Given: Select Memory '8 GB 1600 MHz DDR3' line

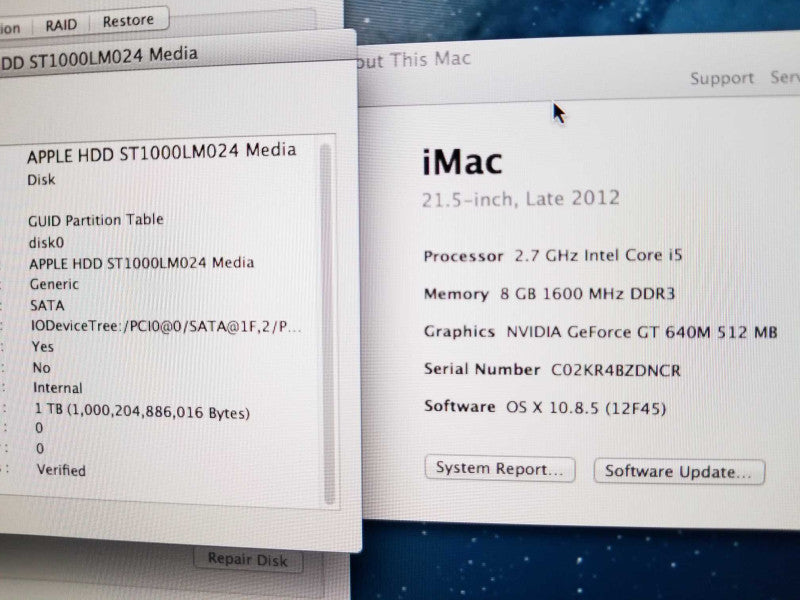Looking at the screenshot, I should coord(549,294).
